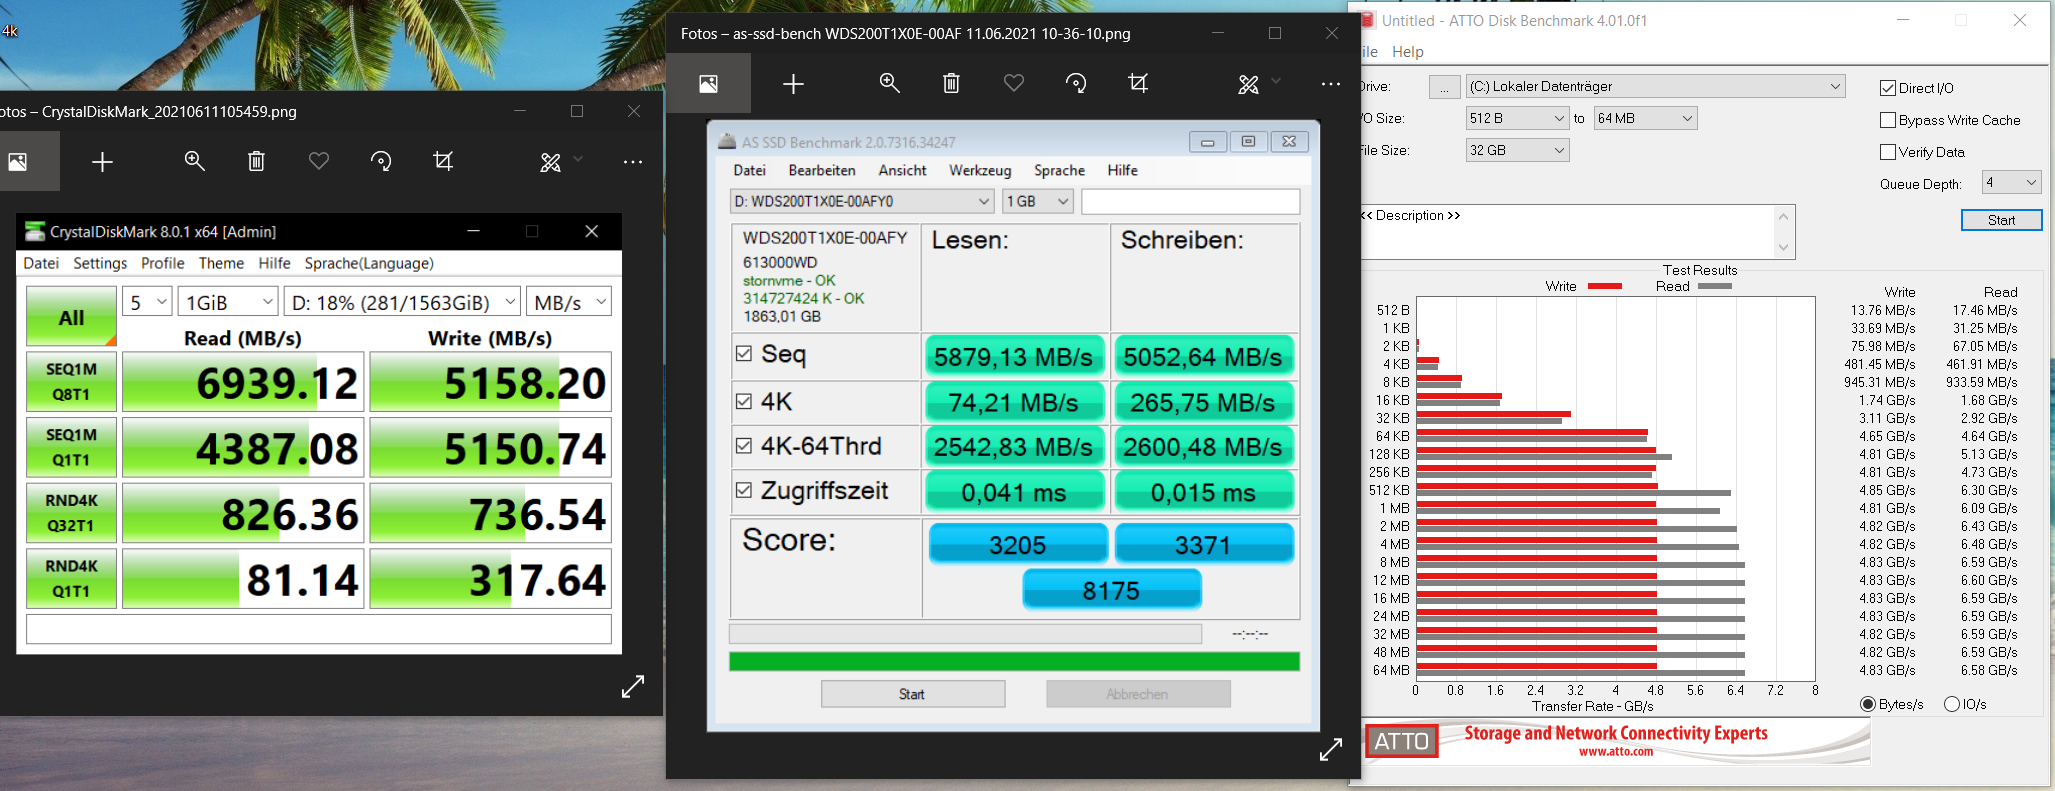Open See more menu in the CrystalDiskMark Photos window
This screenshot has height=791, width=2055.
click(x=633, y=162)
